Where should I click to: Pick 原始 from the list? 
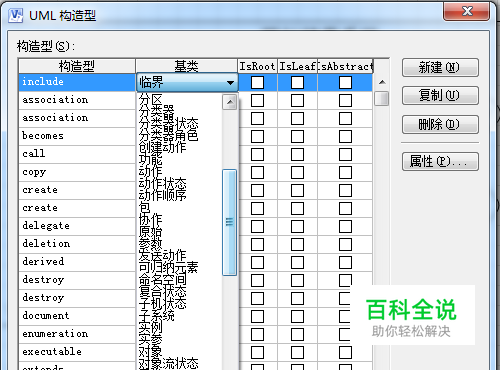point(151,231)
